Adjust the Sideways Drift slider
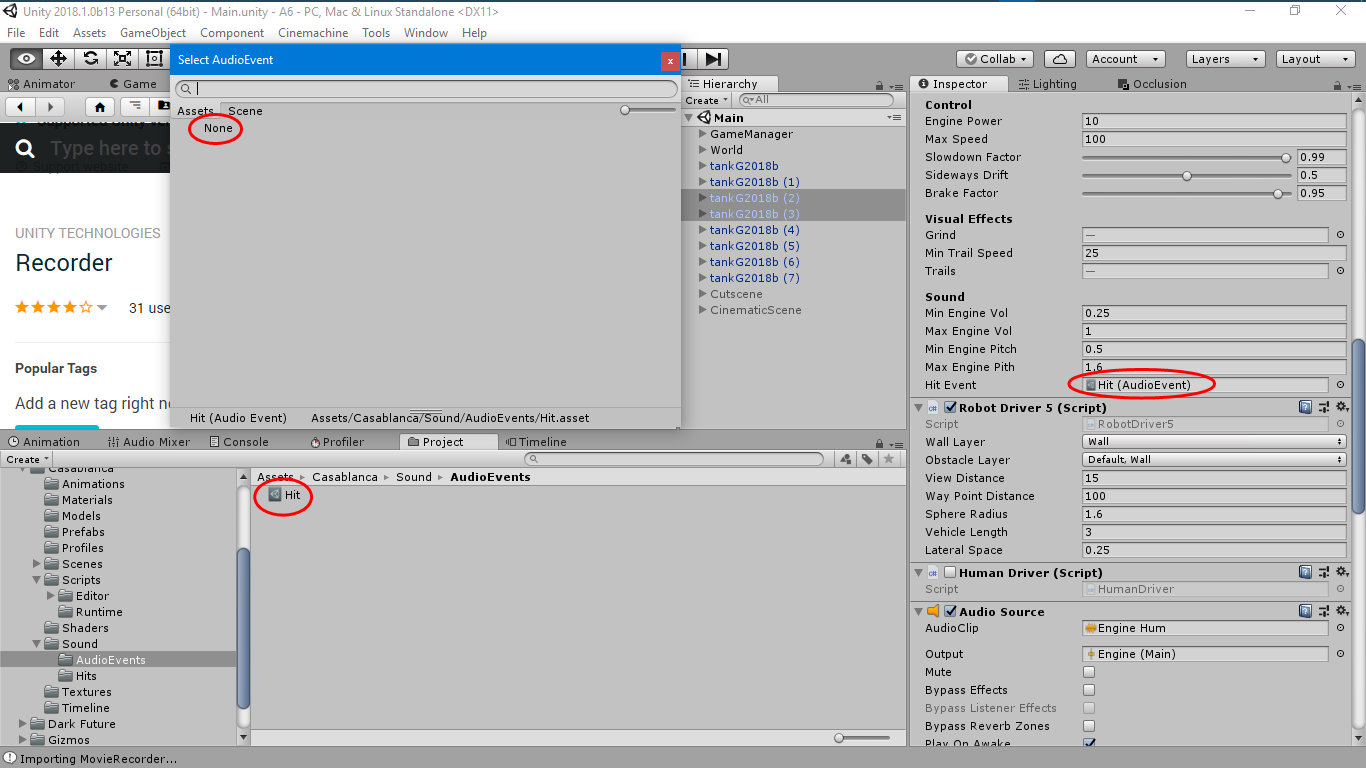 [1186, 175]
